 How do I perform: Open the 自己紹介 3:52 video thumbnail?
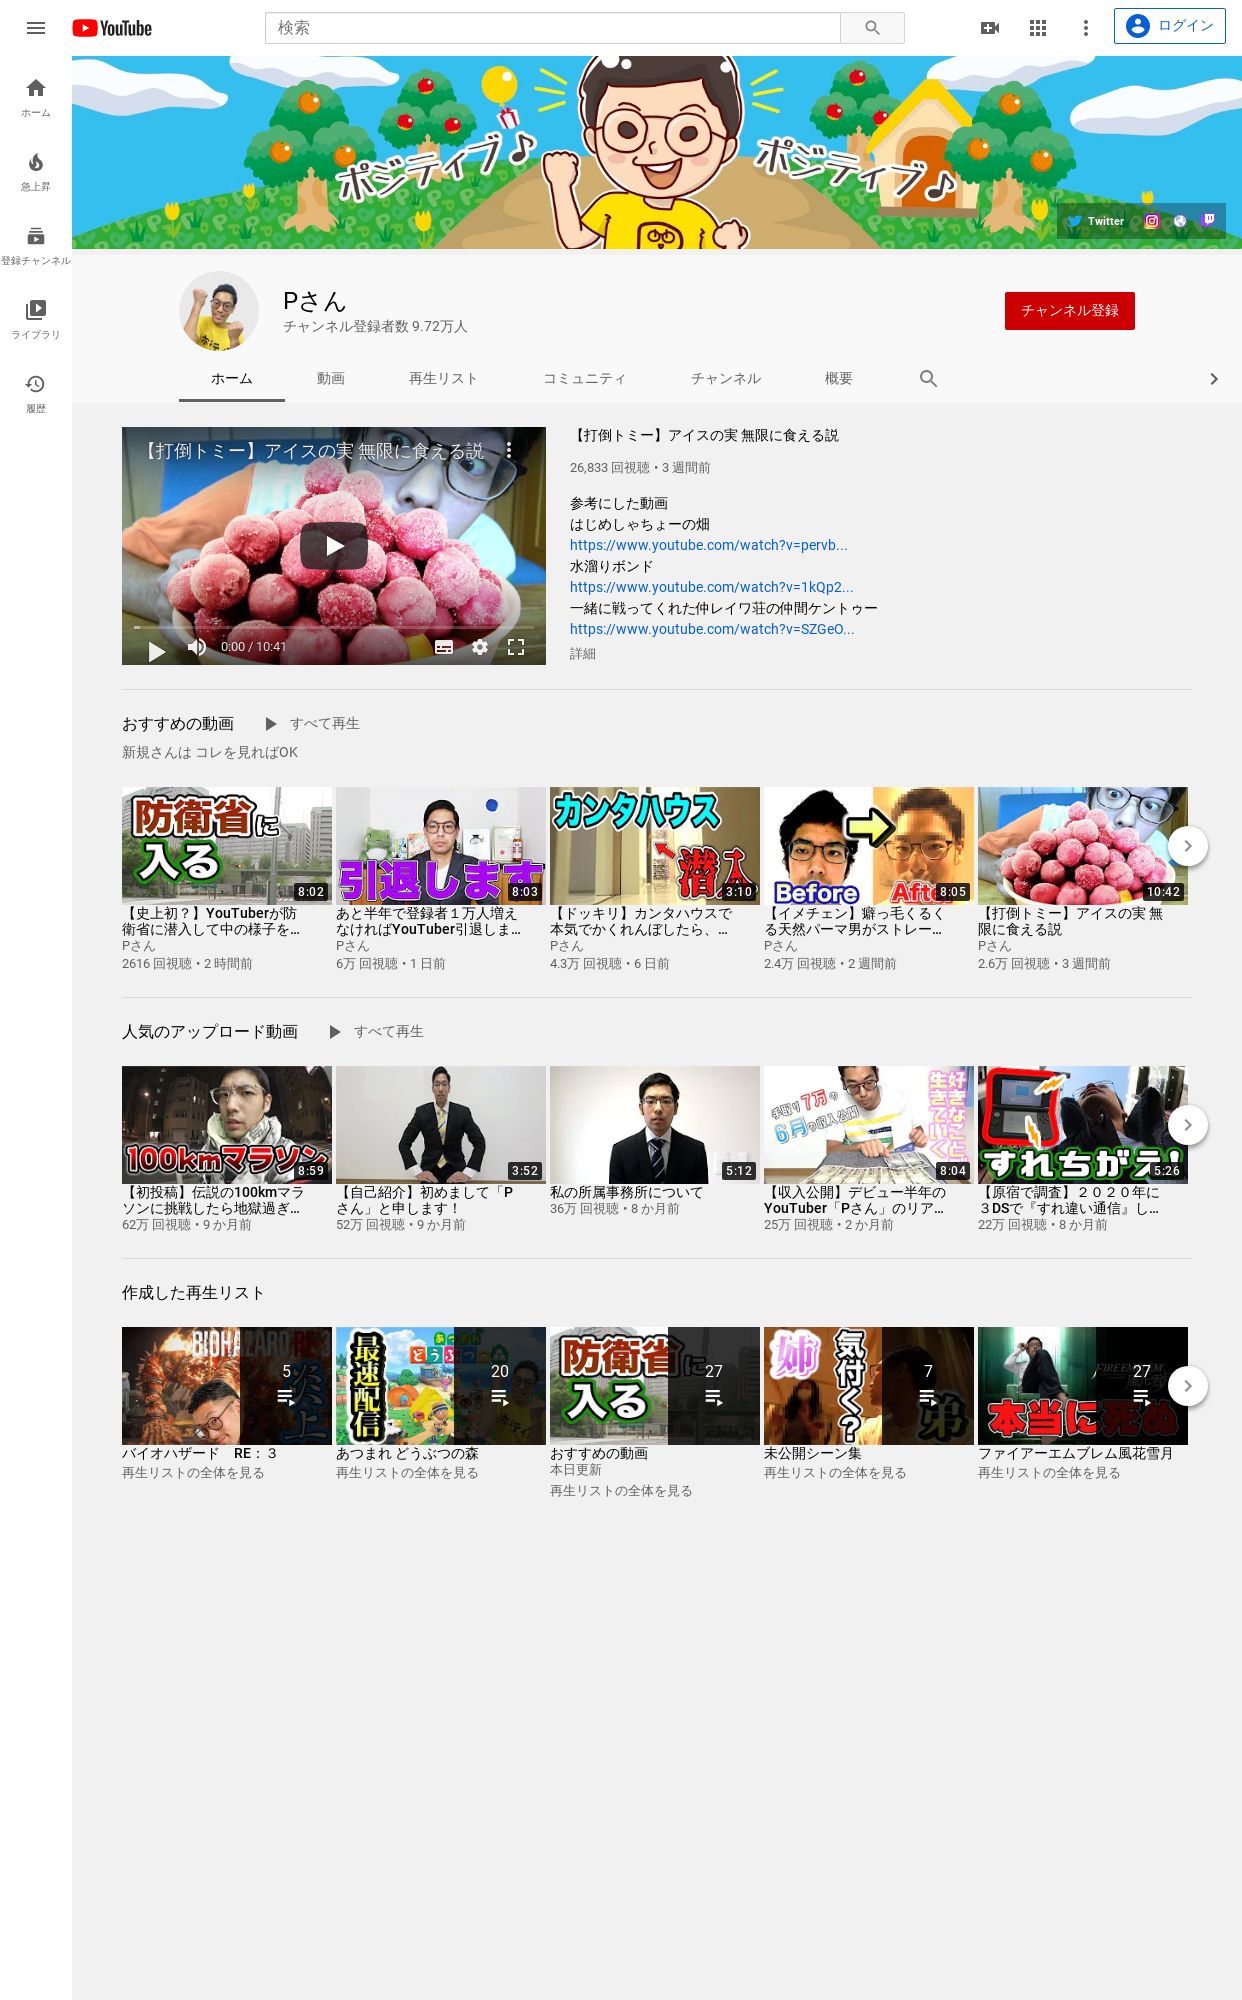[x=441, y=1125]
